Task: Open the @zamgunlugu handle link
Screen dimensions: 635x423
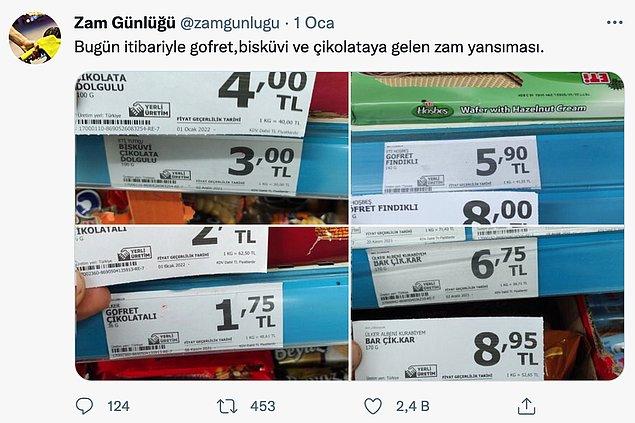Action: coord(229,23)
